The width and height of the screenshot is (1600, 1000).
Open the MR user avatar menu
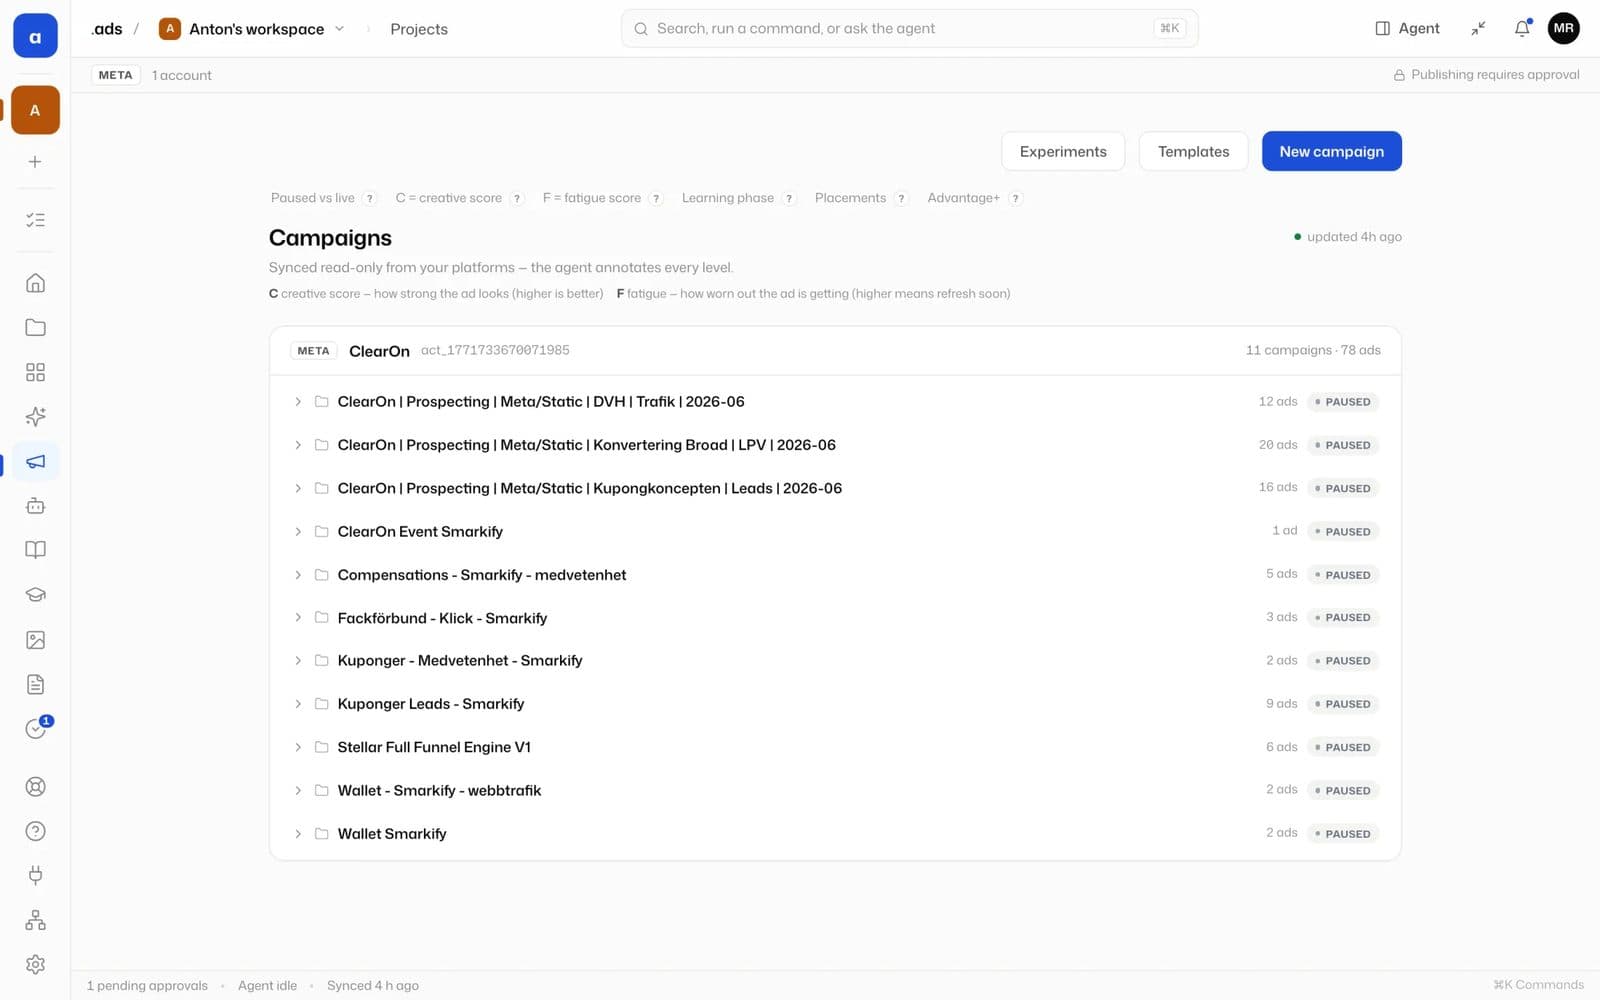[x=1564, y=28]
